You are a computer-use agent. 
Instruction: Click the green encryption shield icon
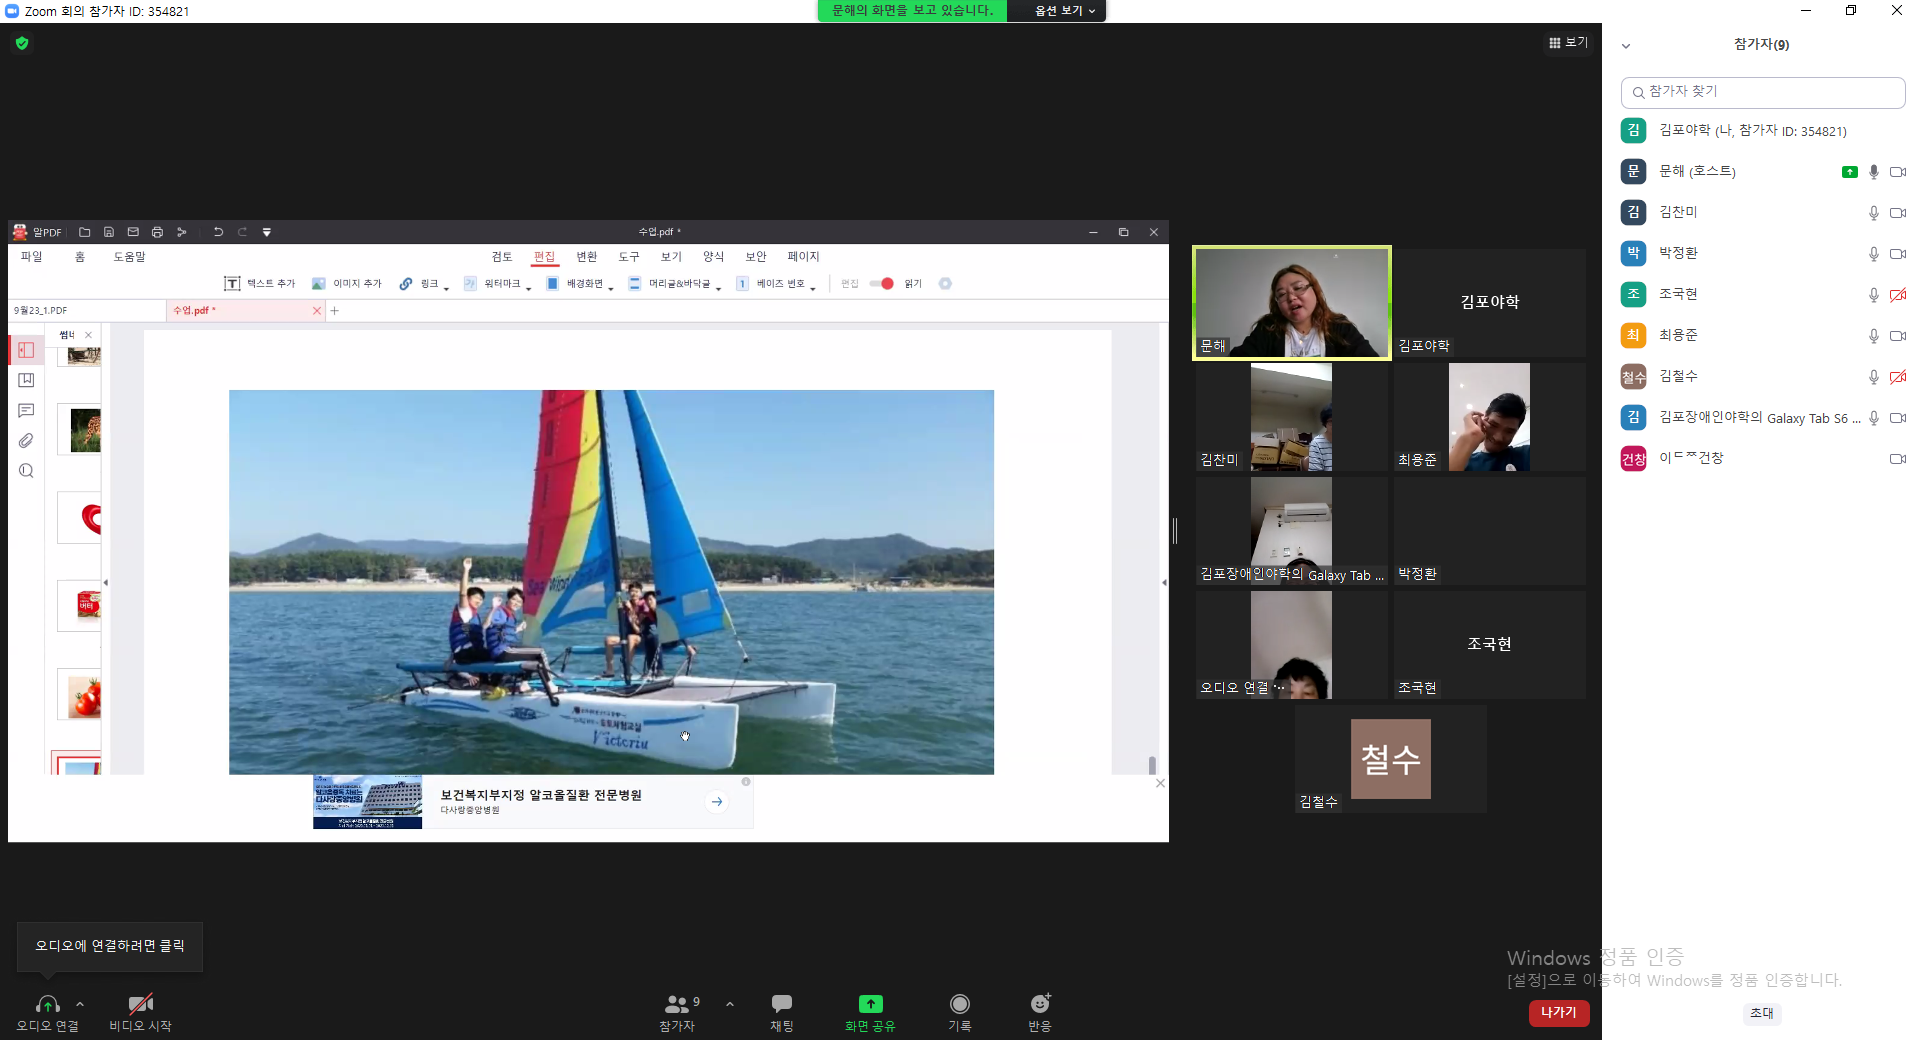[22, 43]
